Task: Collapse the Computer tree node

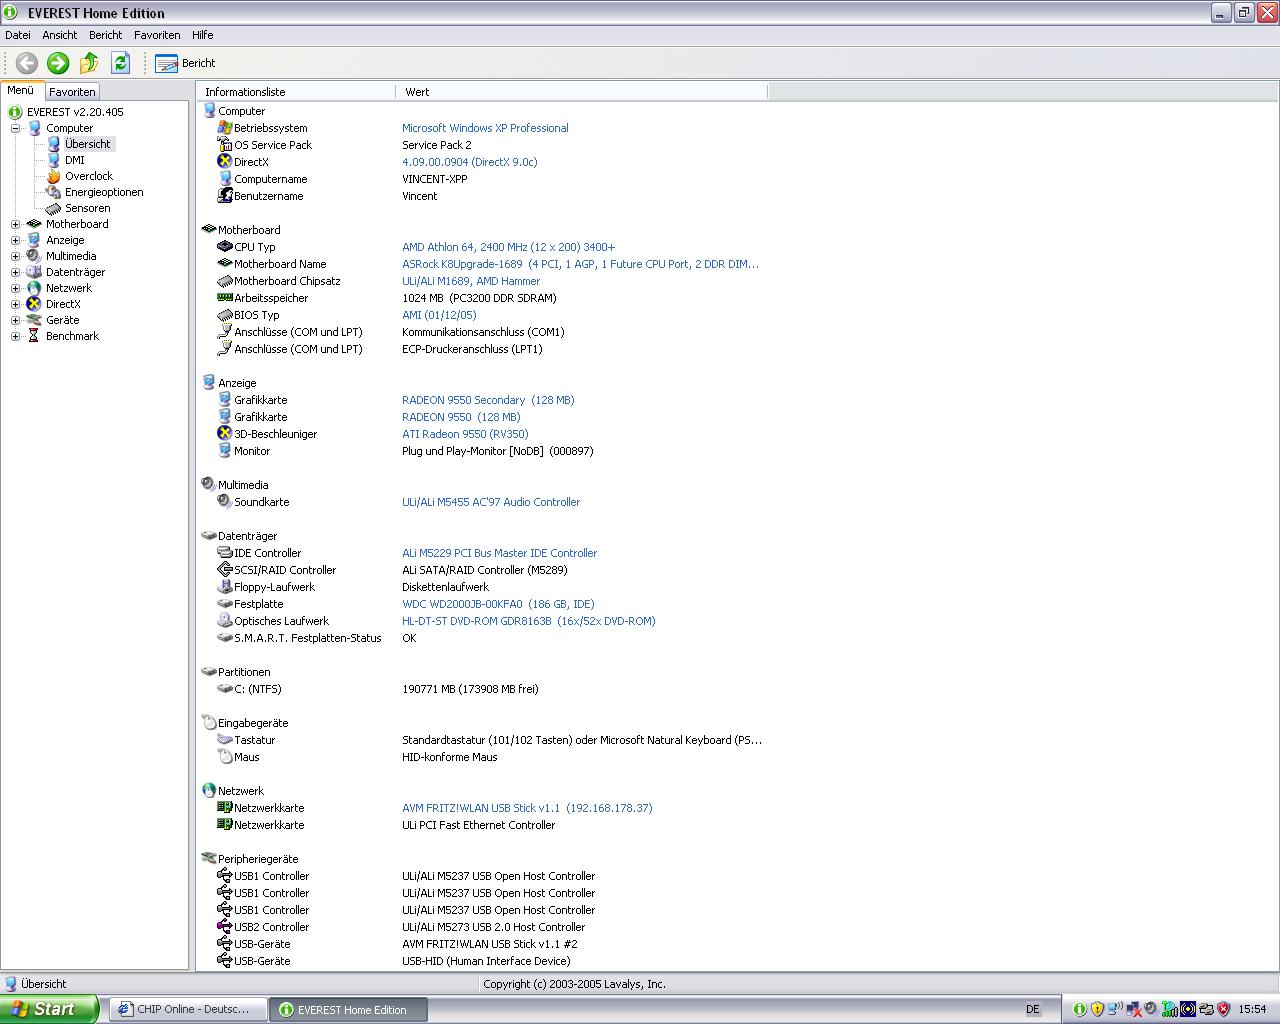Action: point(16,128)
